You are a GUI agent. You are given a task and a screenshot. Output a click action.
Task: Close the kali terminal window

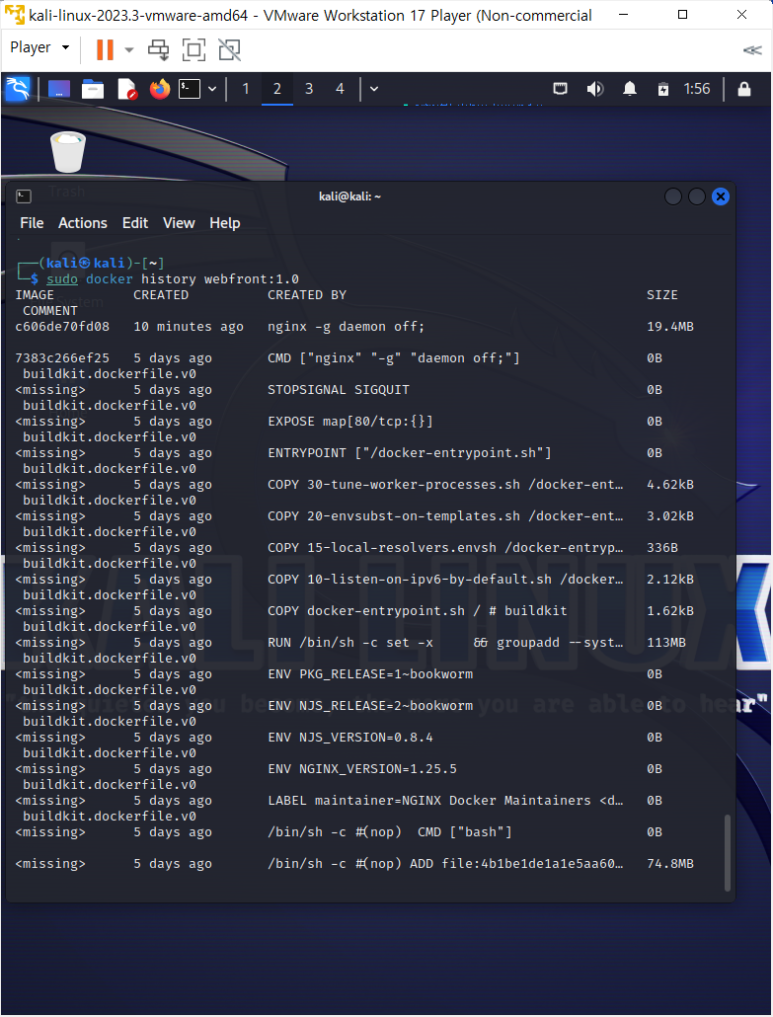(x=720, y=197)
